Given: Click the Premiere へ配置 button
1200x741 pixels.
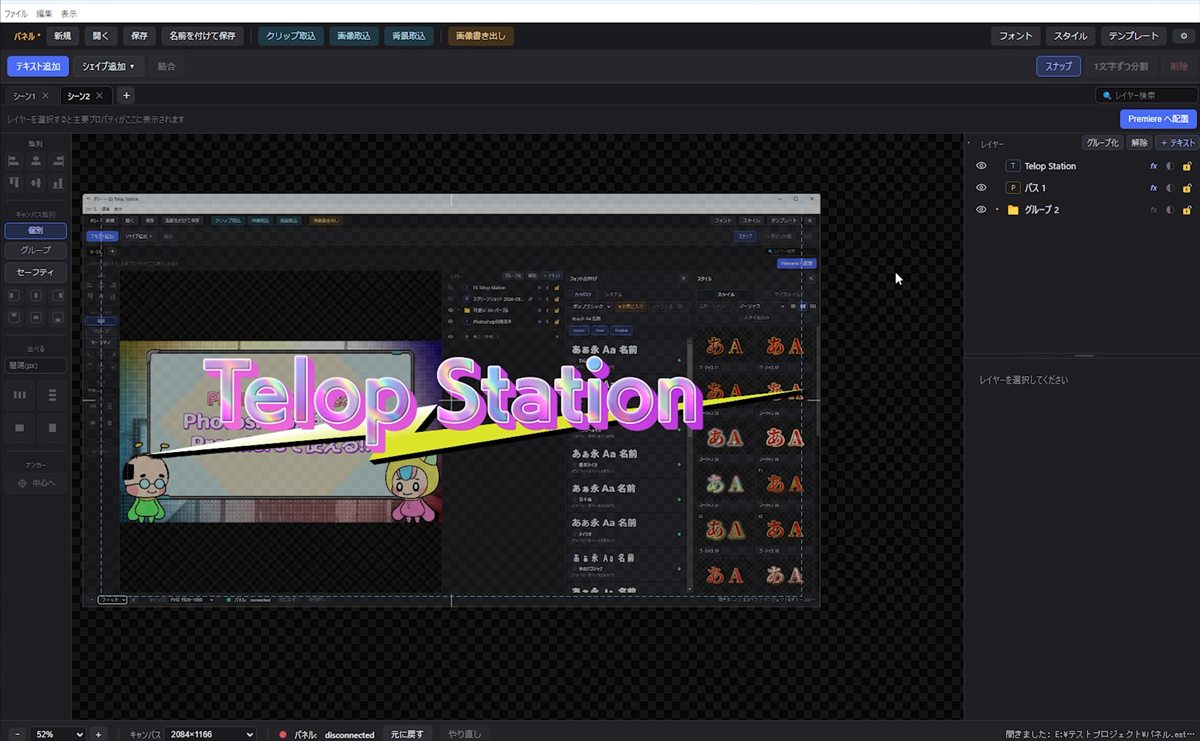Looking at the screenshot, I should 1158,119.
